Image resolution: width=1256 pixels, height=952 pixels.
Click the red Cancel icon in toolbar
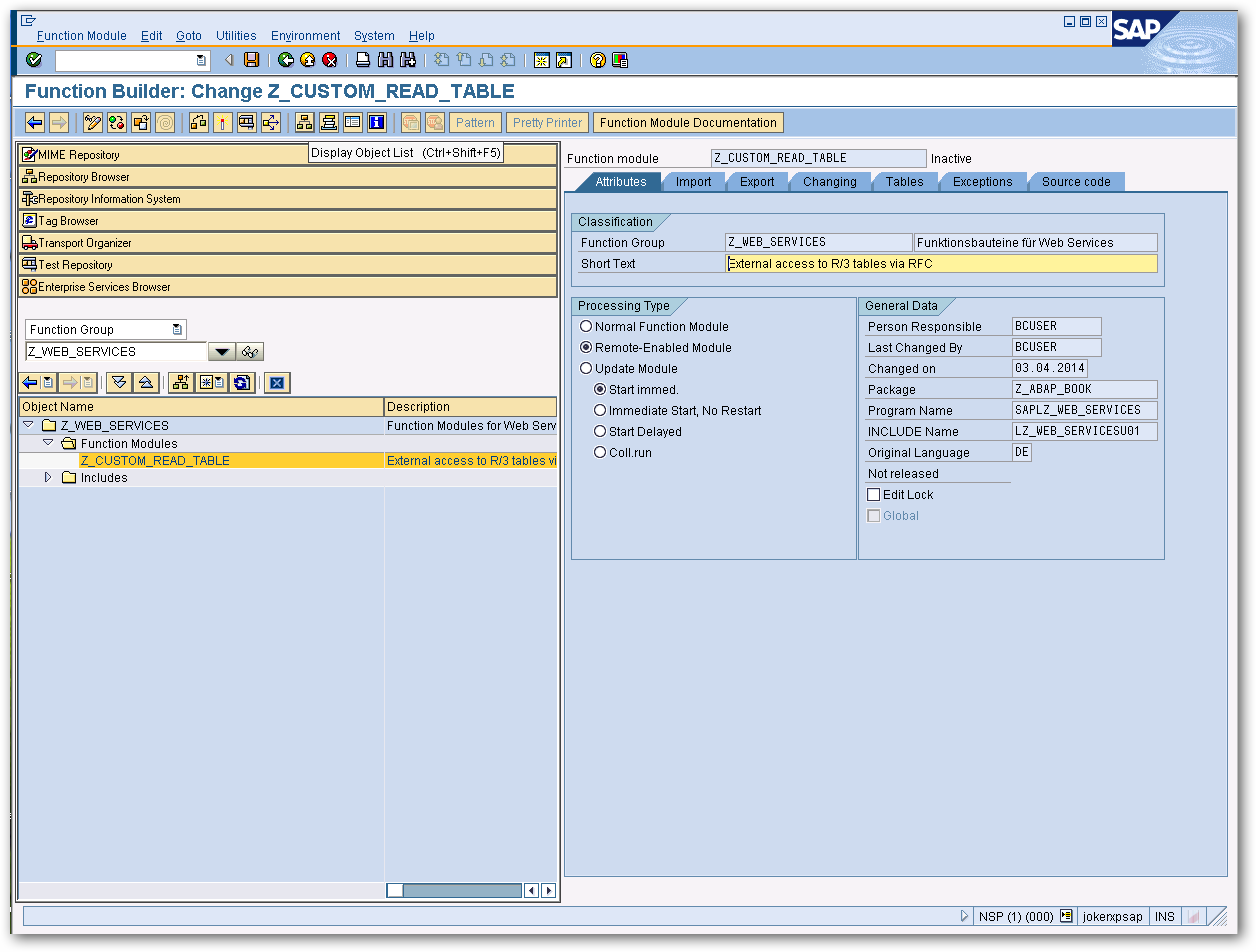(x=330, y=60)
